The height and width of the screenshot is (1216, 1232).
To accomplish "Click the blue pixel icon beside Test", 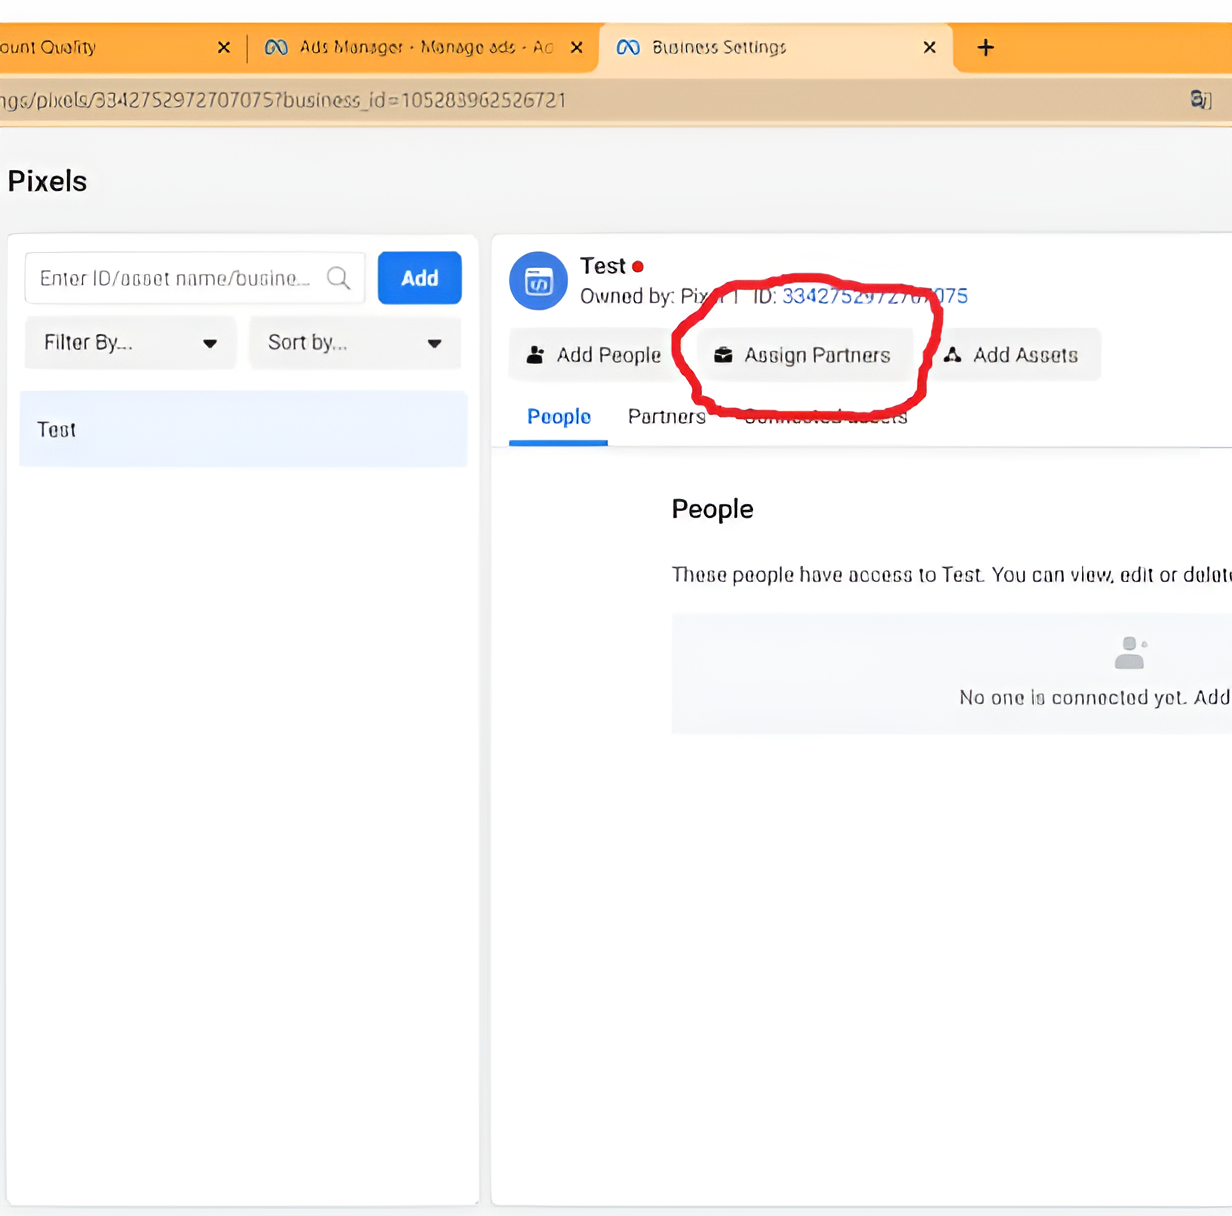I will [x=538, y=281].
